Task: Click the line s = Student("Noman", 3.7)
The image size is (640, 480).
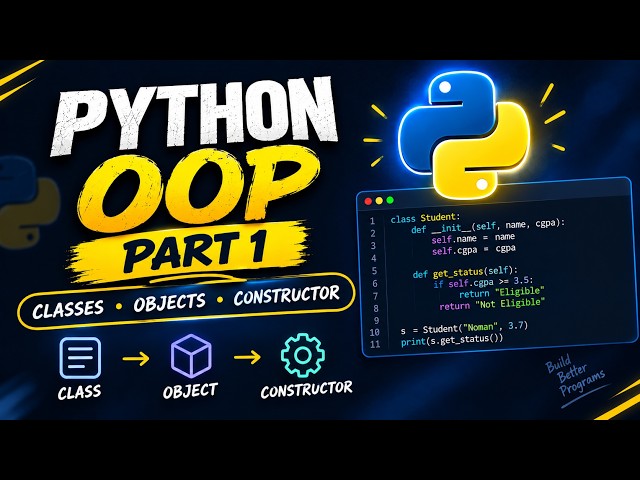Action: (464, 328)
